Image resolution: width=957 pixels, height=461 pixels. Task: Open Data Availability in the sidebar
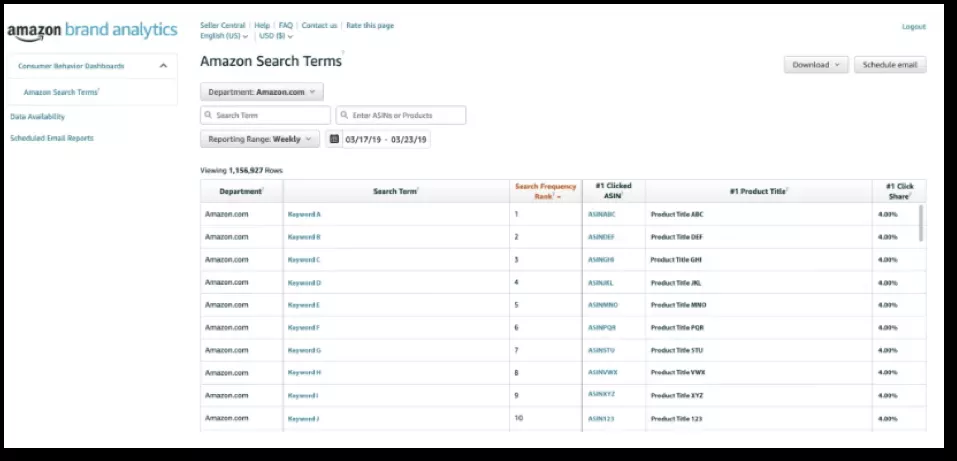(x=37, y=117)
